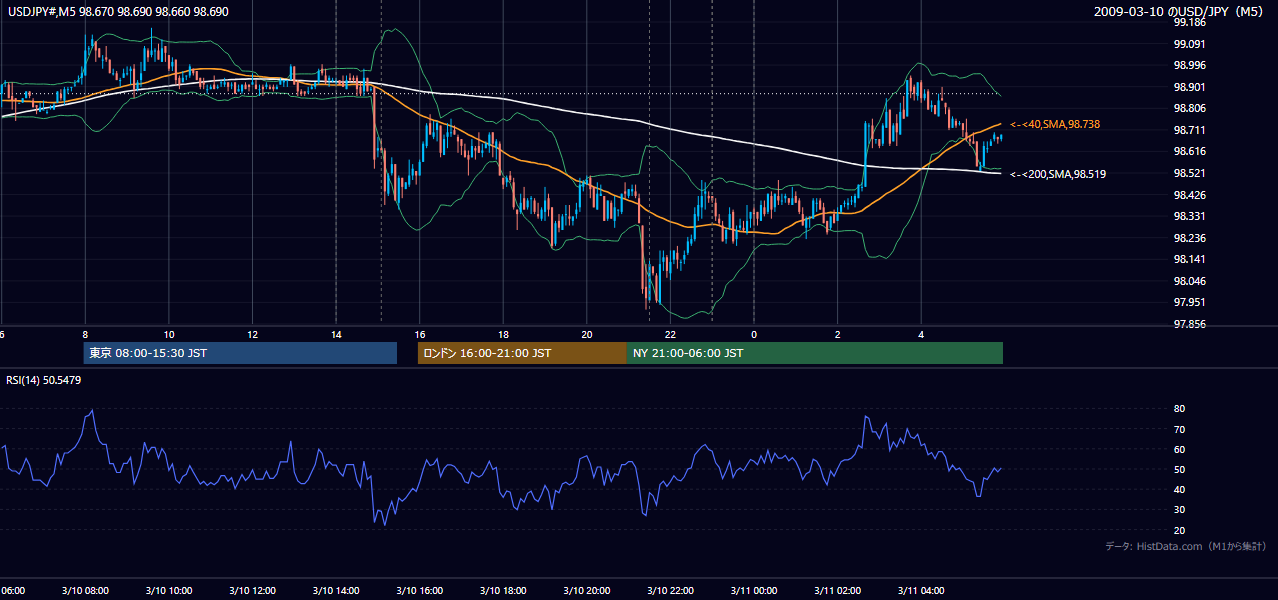The image size is (1278, 600).
Task: Click hour marker 22 under price chart
Action: click(x=670, y=334)
